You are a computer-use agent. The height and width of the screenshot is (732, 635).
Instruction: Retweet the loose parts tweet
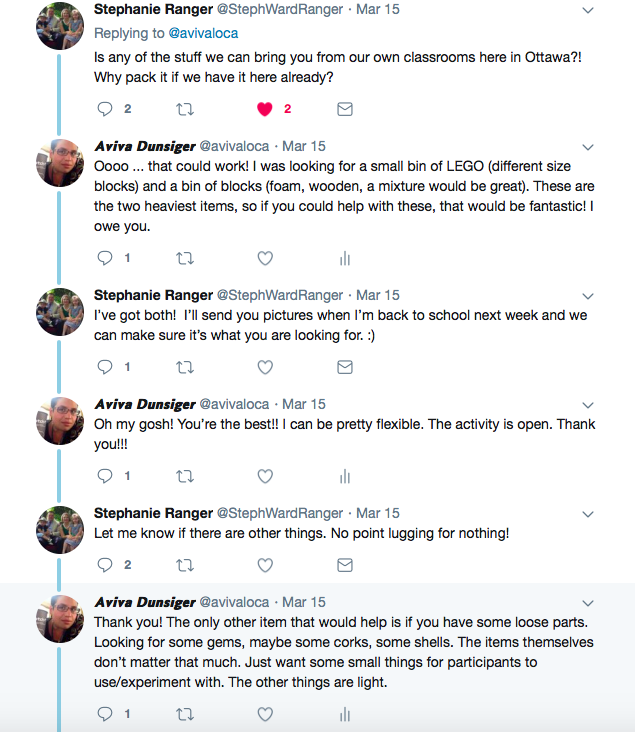click(185, 715)
